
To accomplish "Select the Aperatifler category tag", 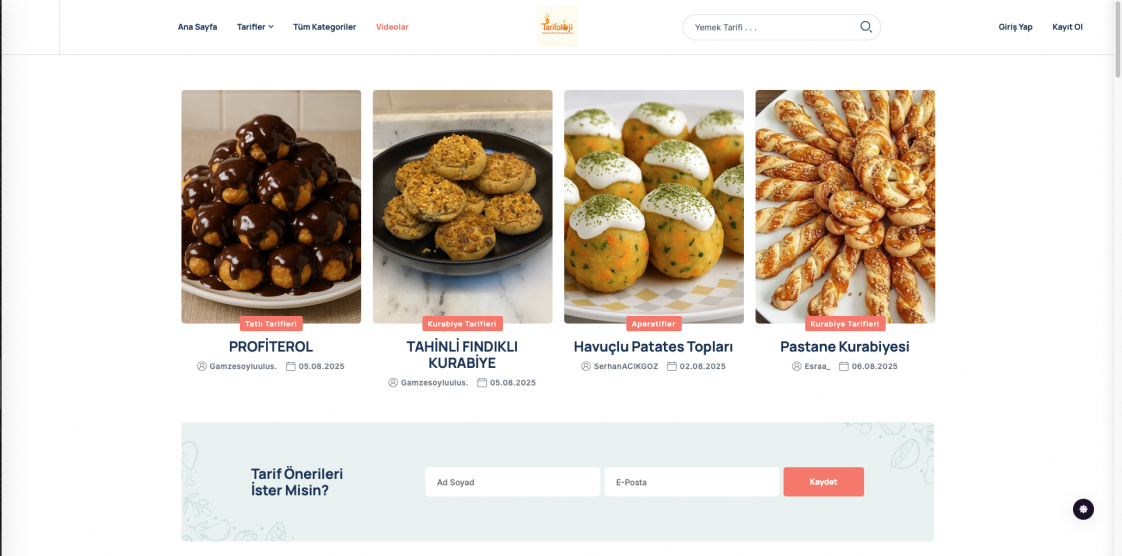I will pos(654,324).
